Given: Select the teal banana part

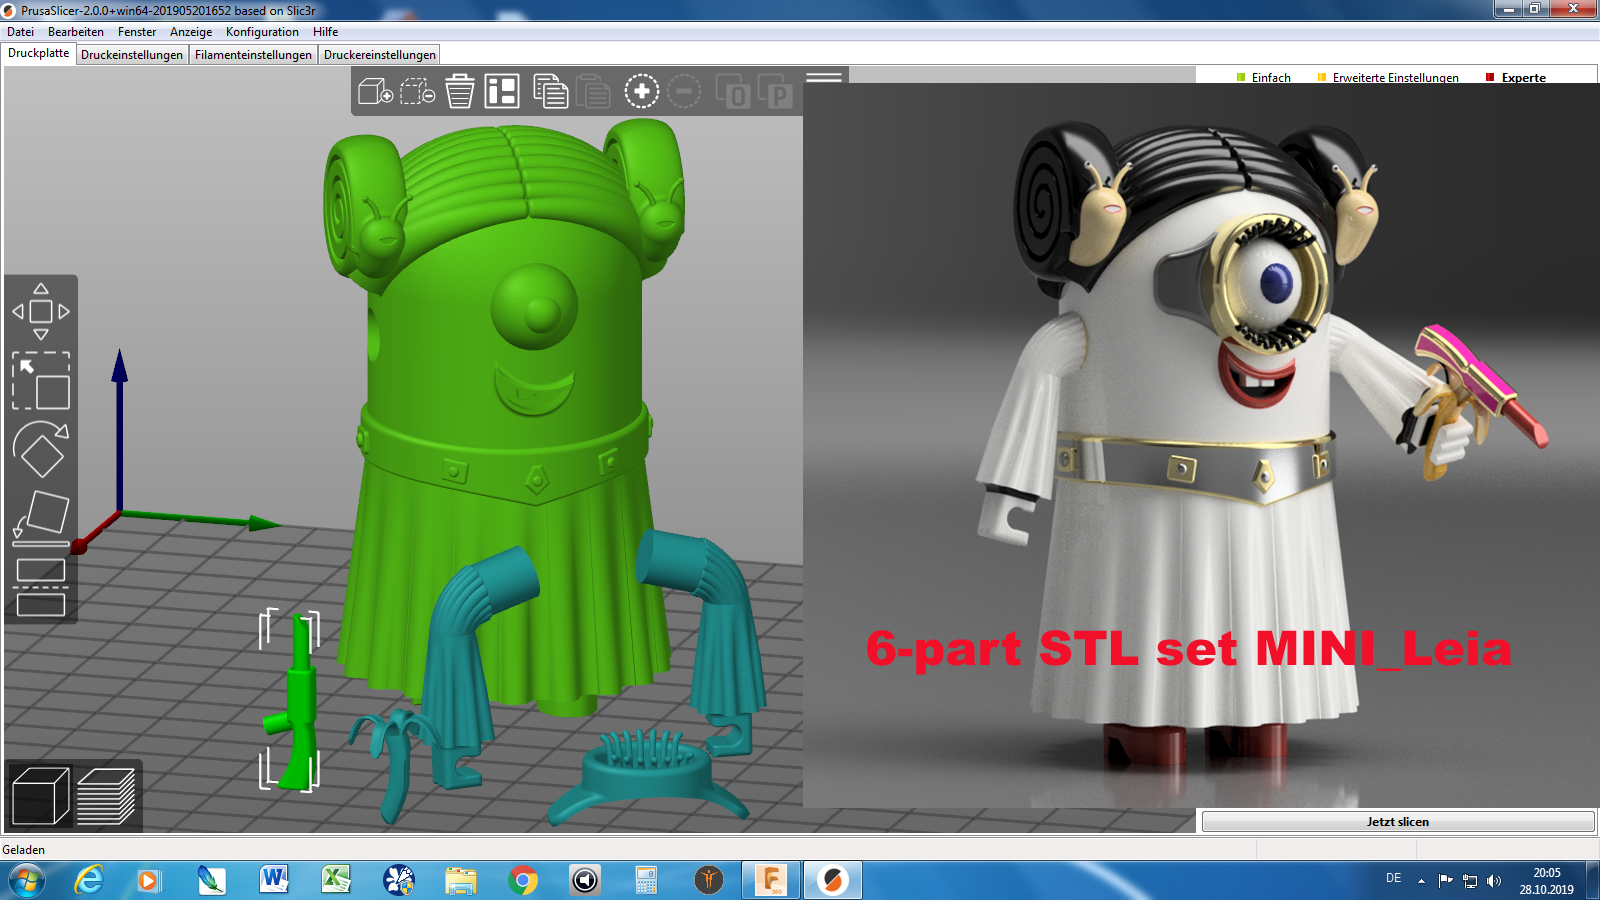Looking at the screenshot, I should coord(397,765).
